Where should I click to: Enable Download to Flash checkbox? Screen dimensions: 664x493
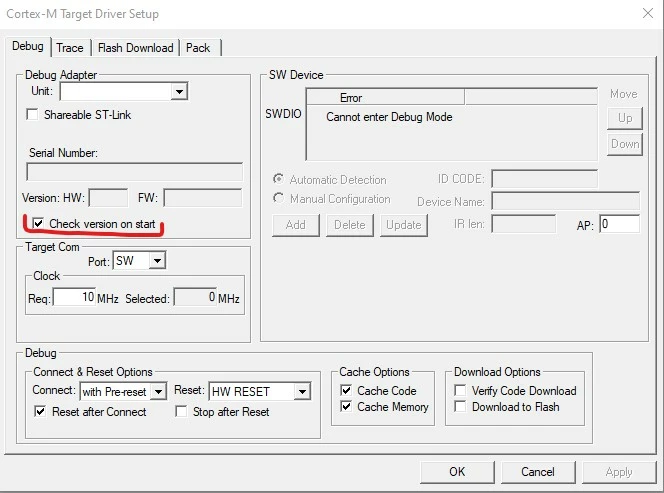(x=460, y=407)
